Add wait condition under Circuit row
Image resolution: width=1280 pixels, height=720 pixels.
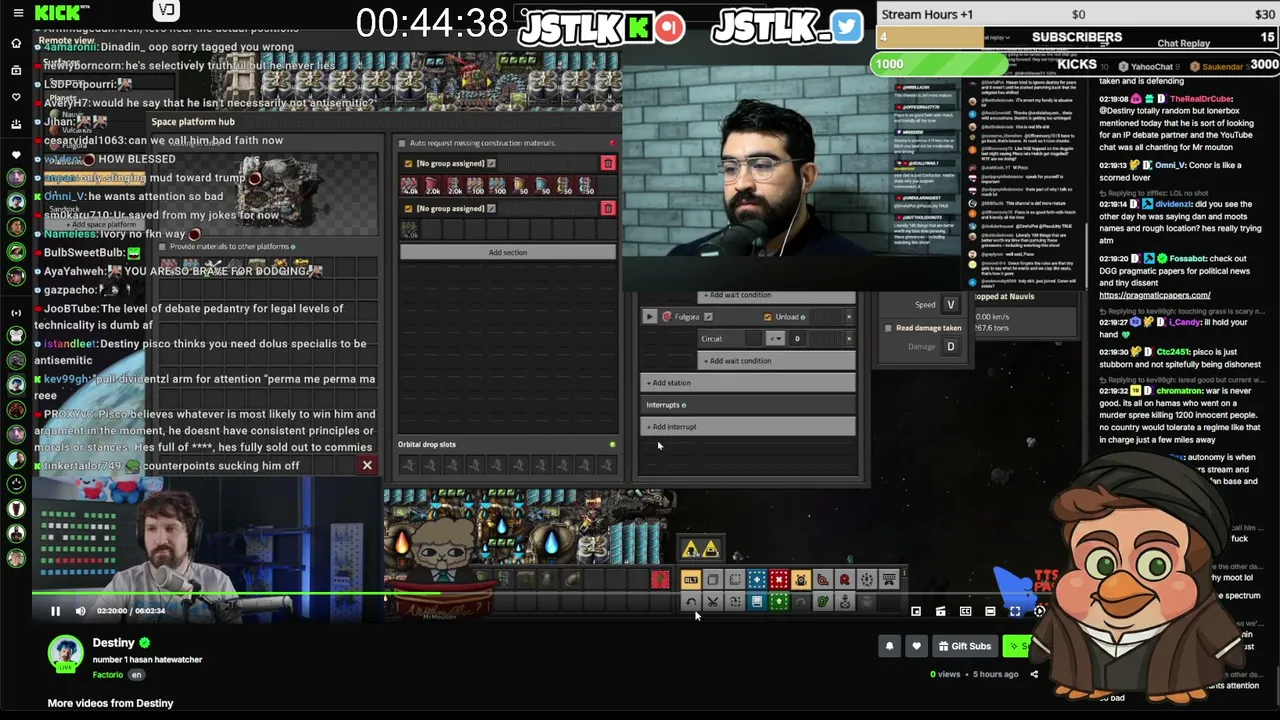click(x=776, y=361)
